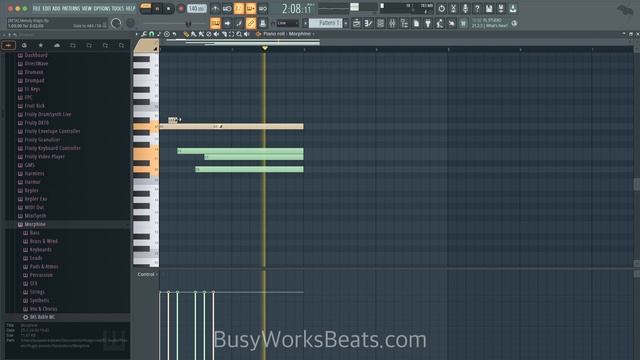Image resolution: width=640 pixels, height=360 pixels.
Task: Select the highlighted tan note
Action: (x=231, y=127)
